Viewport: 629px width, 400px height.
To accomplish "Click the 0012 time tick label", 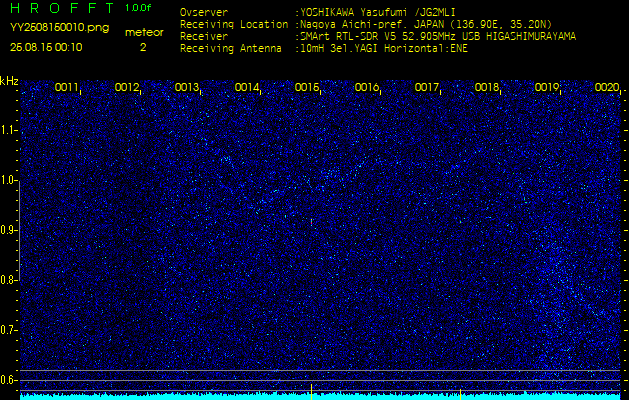I will pyautogui.click(x=126, y=87).
